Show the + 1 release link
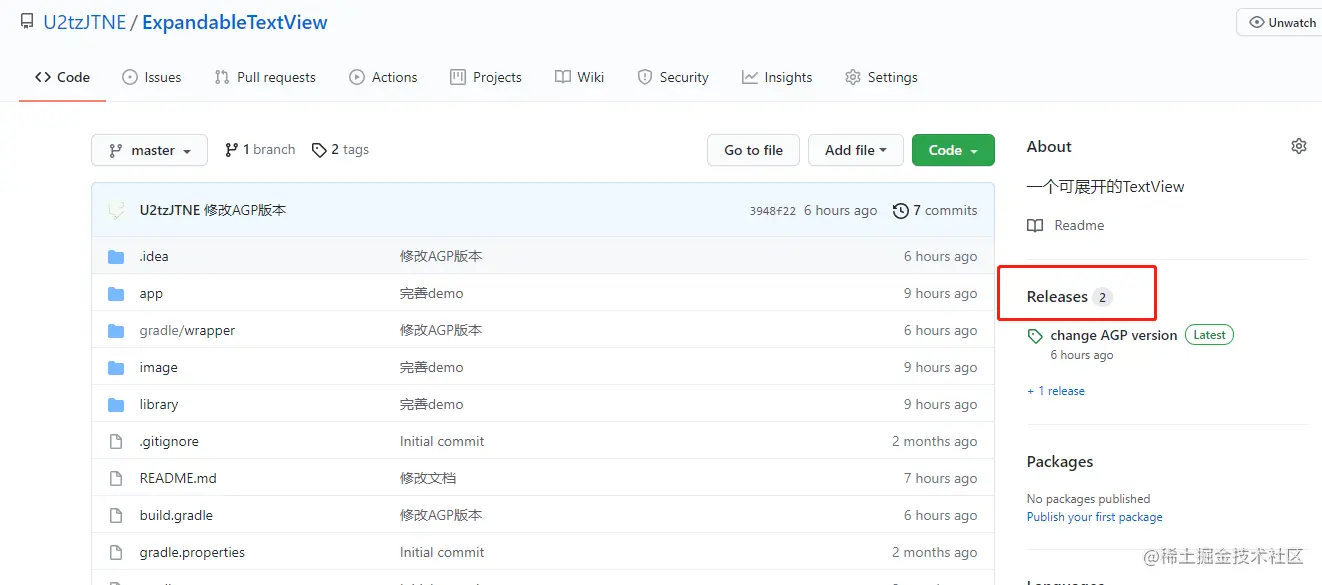The height and width of the screenshot is (585, 1322). 1056,391
